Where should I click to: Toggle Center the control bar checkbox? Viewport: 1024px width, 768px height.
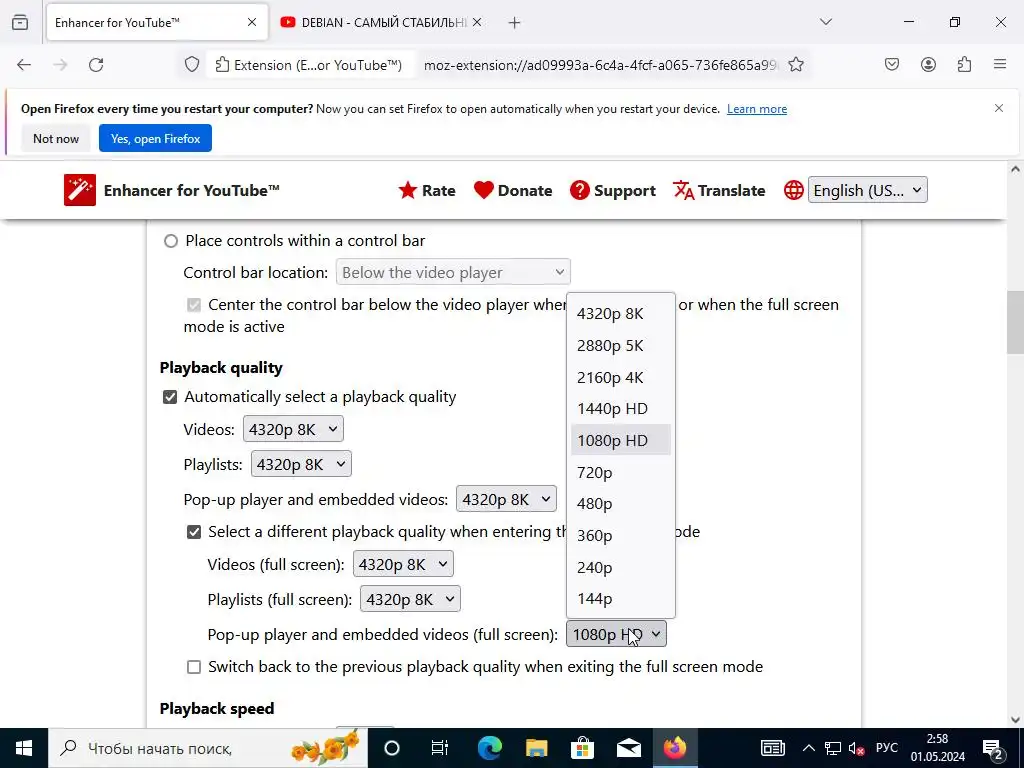click(194, 305)
